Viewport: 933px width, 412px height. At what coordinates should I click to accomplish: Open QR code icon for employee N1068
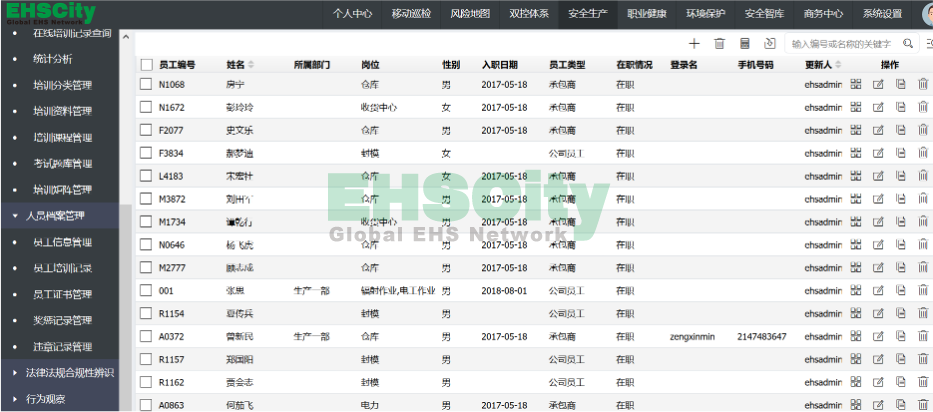856,84
